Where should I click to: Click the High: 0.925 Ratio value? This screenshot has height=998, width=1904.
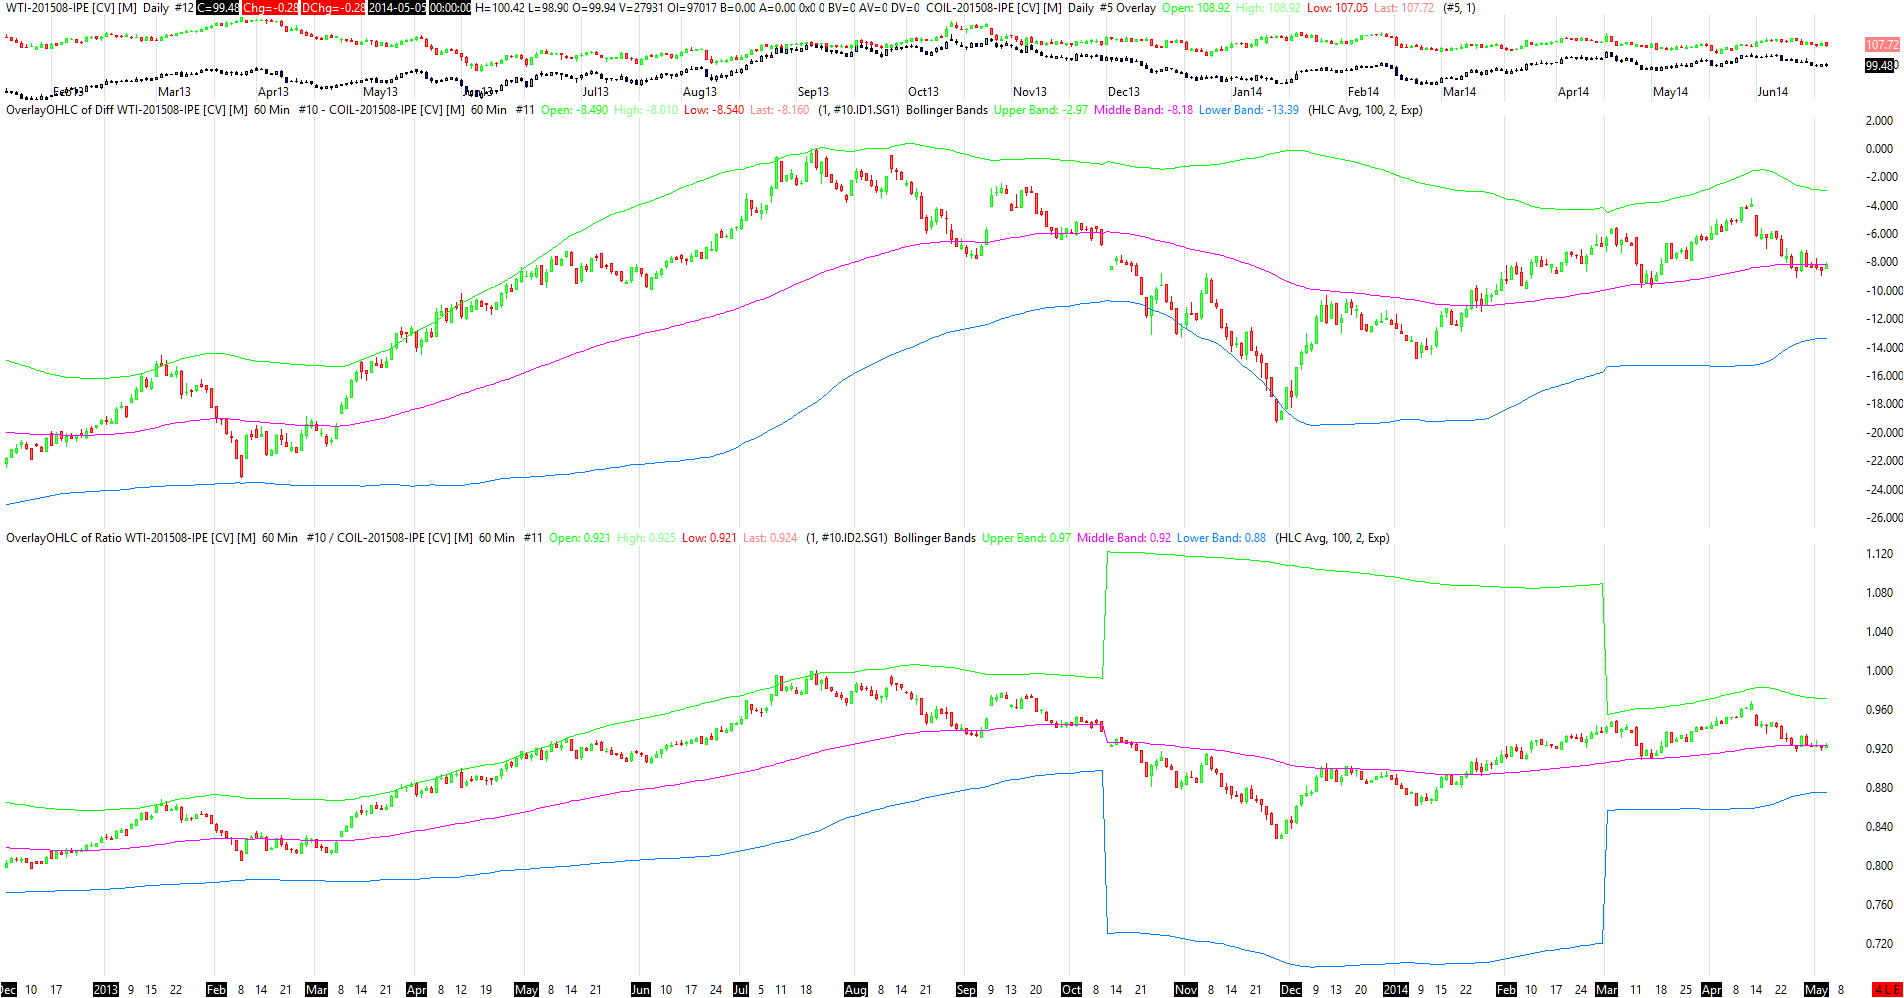[647, 538]
